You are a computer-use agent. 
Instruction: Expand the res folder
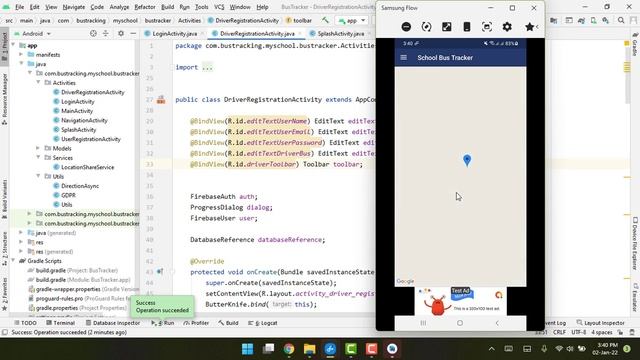click(21, 242)
